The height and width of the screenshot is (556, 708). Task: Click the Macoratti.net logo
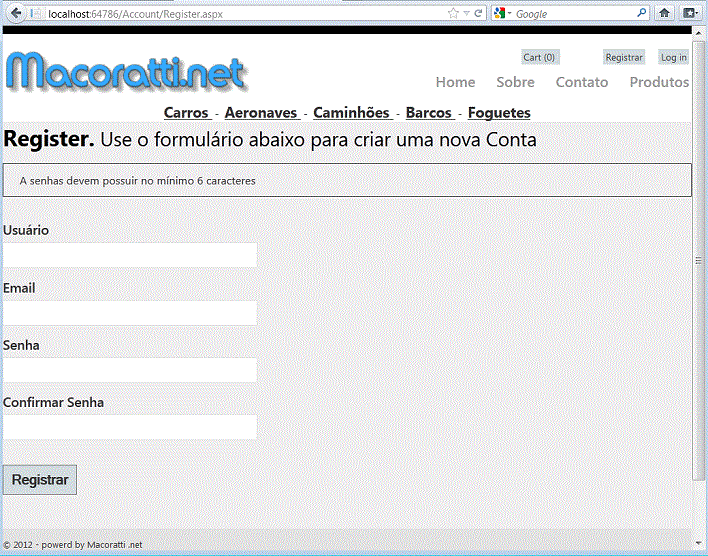click(x=125, y=73)
